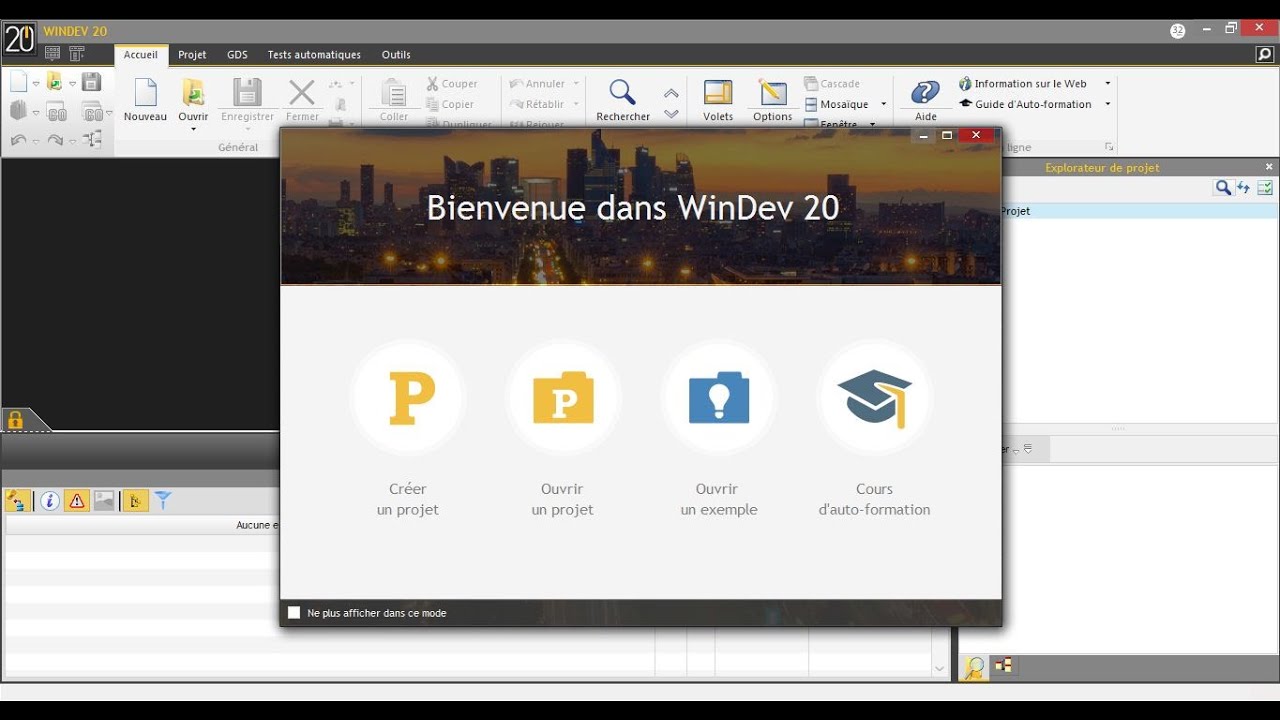The height and width of the screenshot is (720, 1280).
Task: Click Ouvrir un projet round button
Action: pyautogui.click(x=563, y=397)
